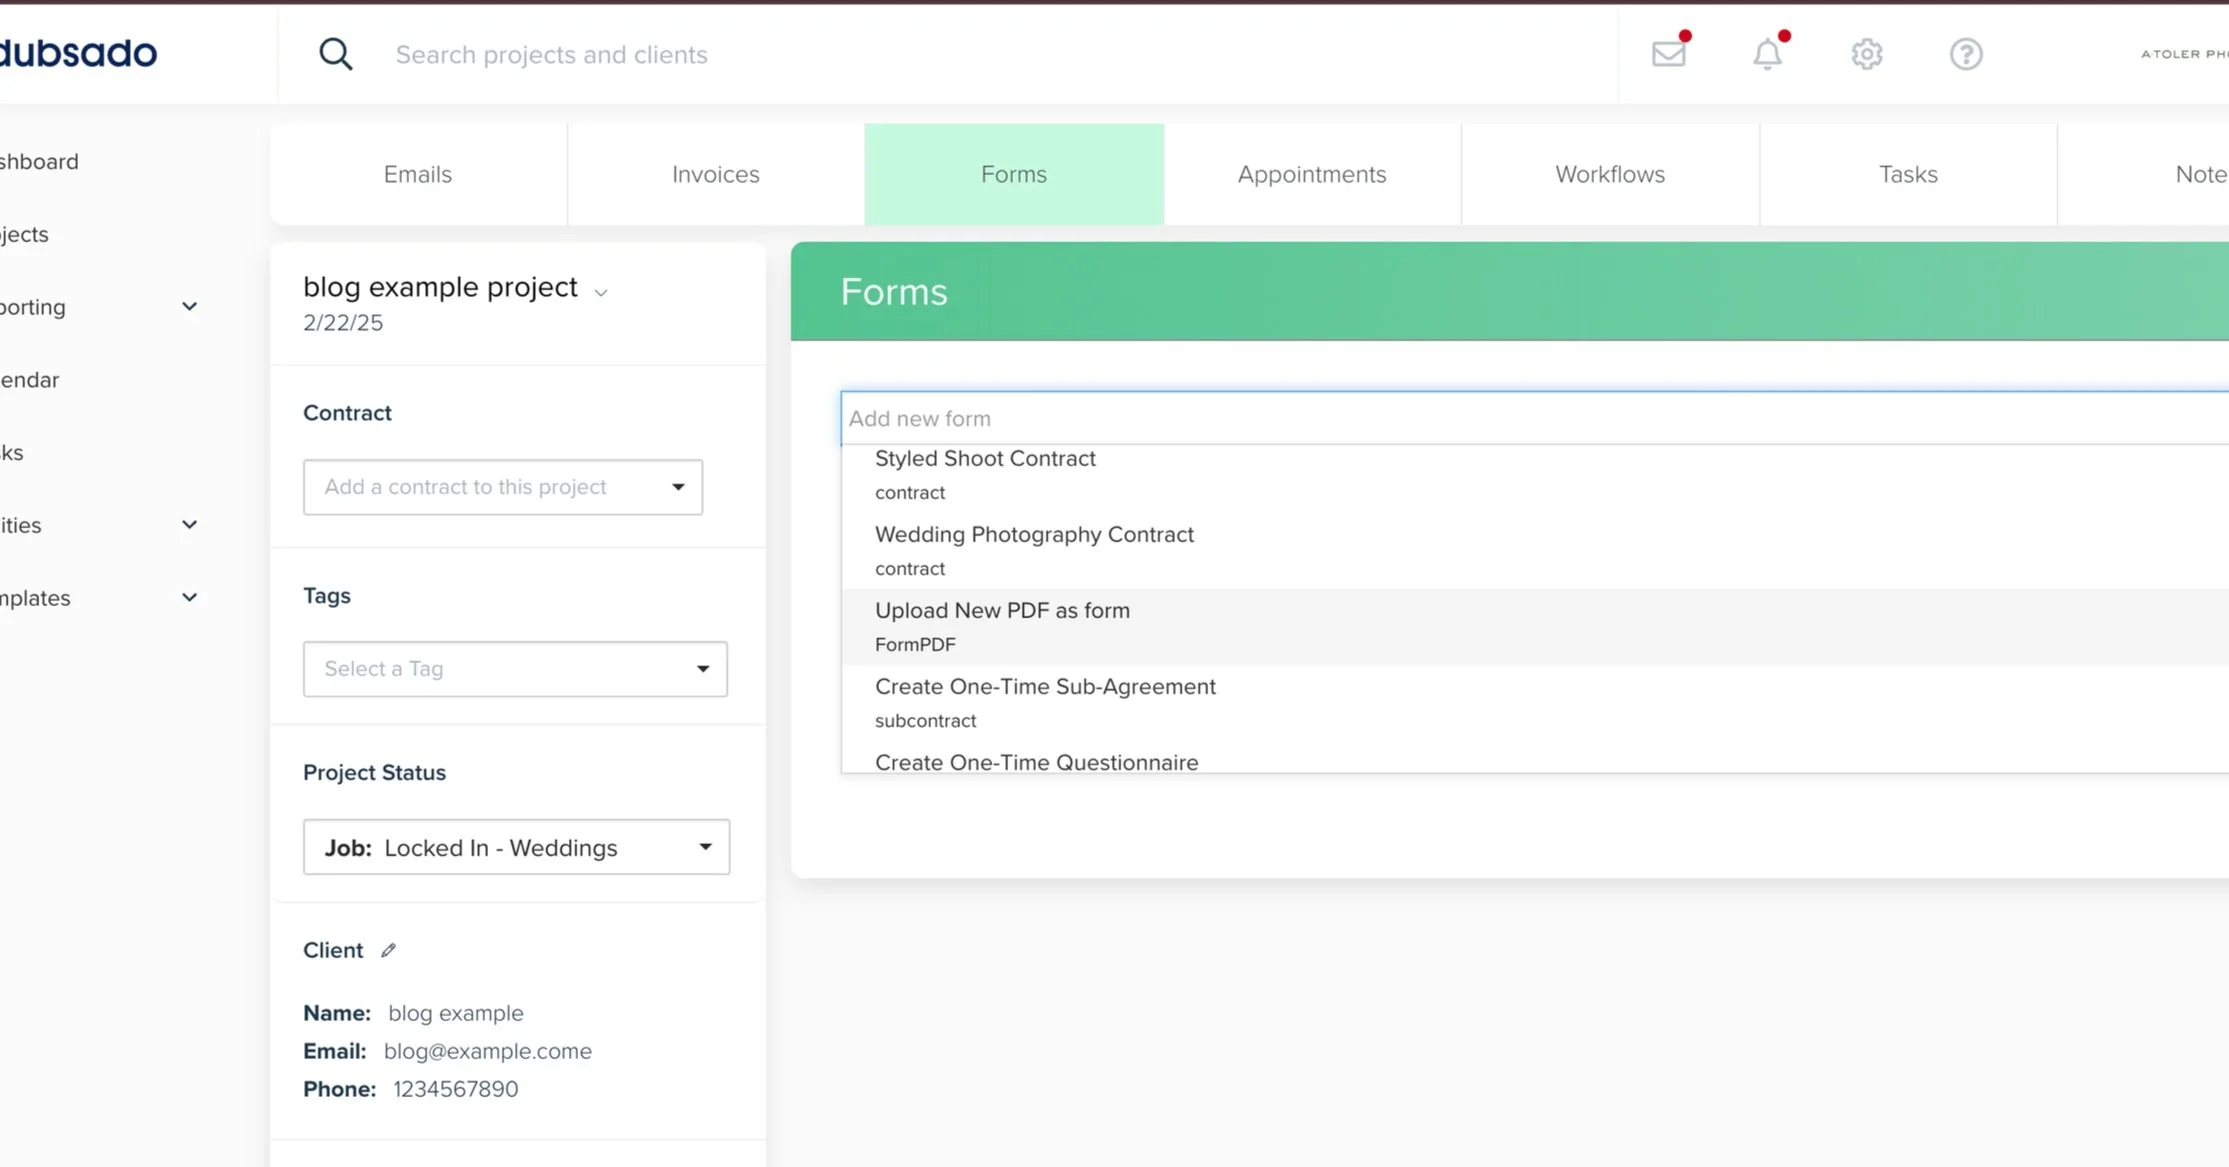The image size is (2229, 1167).
Task: Select Create One-Time Sub-Agreement option
Action: [1045, 701]
